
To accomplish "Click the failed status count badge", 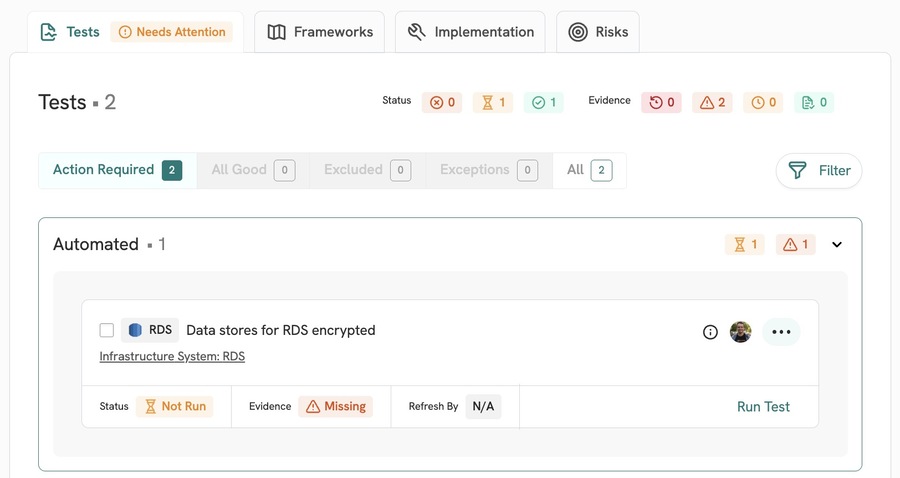I will point(442,103).
